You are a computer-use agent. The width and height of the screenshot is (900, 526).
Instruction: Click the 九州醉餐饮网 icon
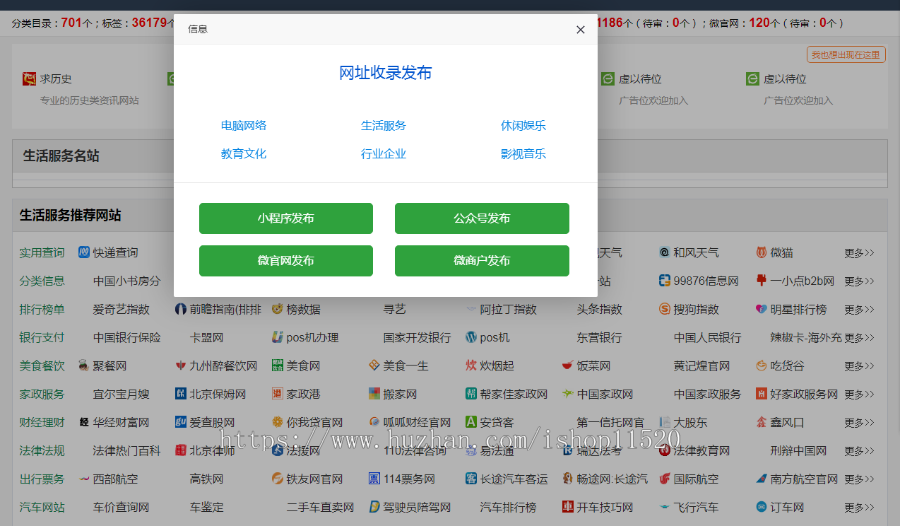tap(180, 365)
